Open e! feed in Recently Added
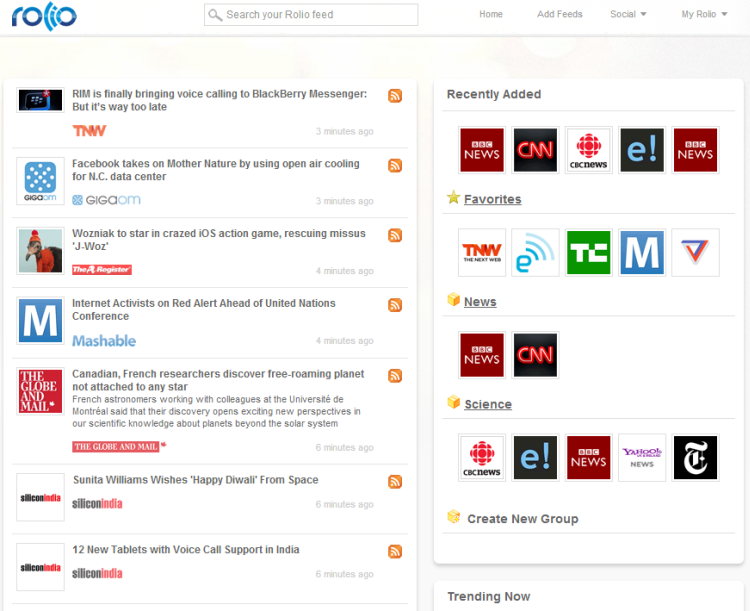 click(642, 150)
